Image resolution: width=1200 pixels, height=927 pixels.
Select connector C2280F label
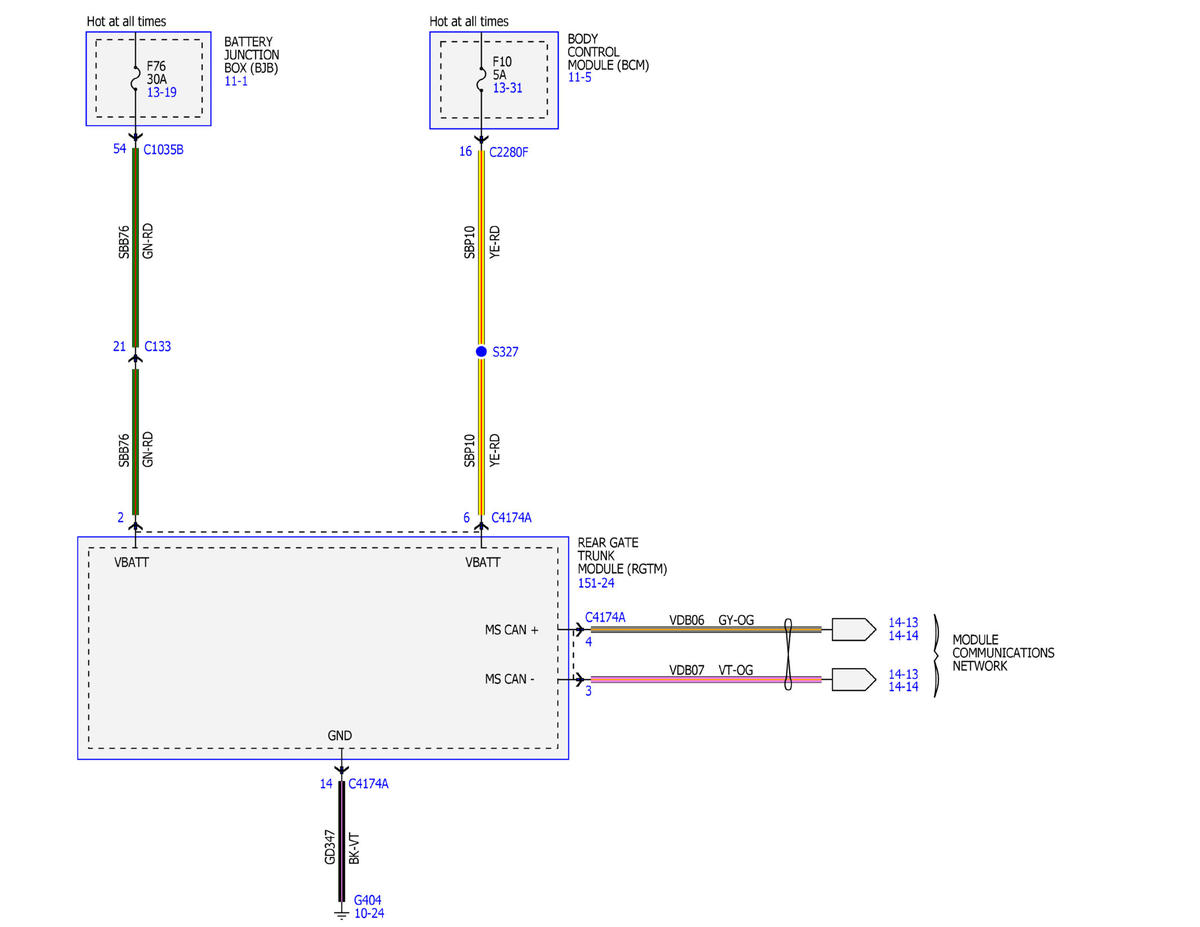click(x=511, y=152)
